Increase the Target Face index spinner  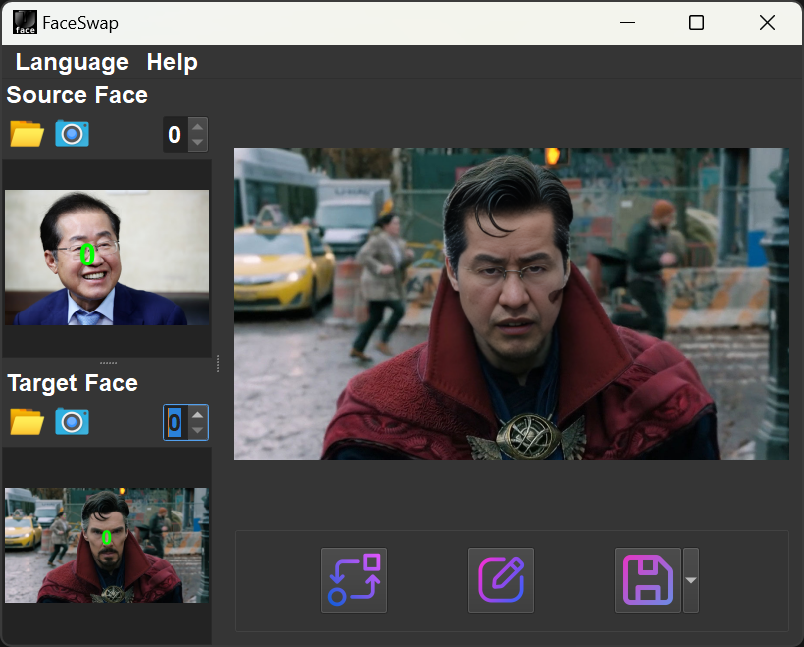(198, 415)
